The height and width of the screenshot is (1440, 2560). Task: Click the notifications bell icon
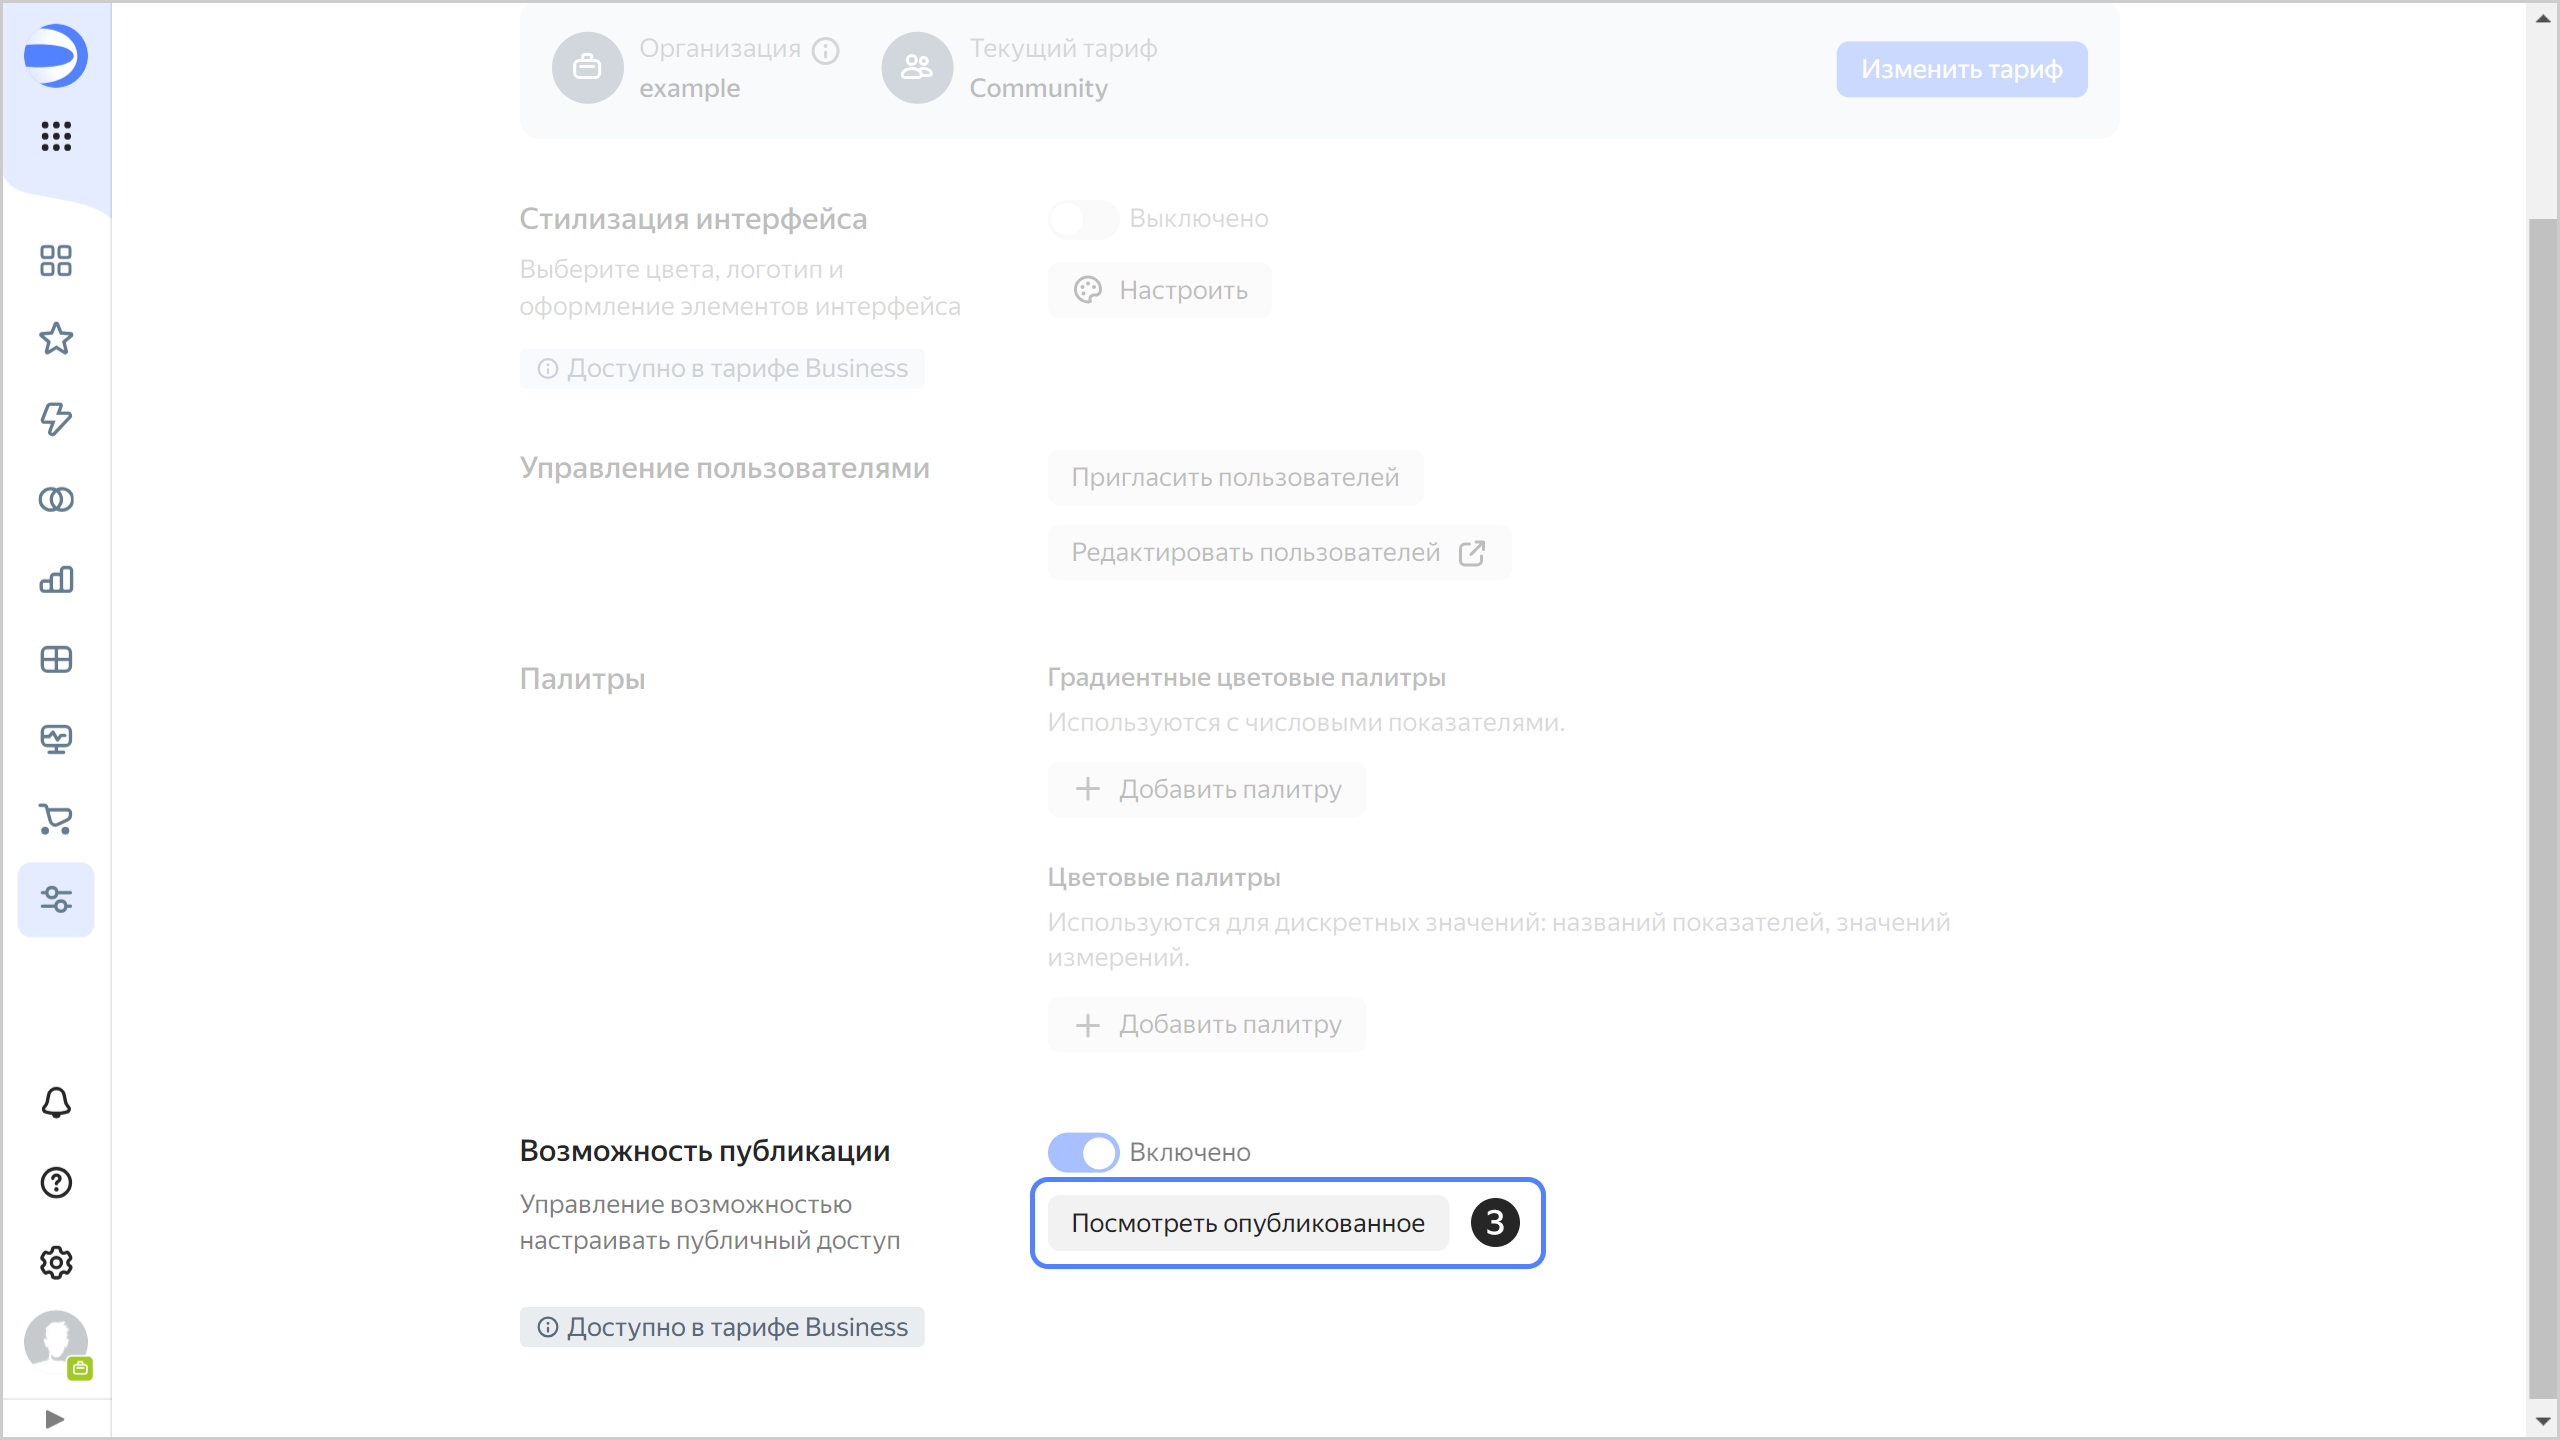(56, 1103)
